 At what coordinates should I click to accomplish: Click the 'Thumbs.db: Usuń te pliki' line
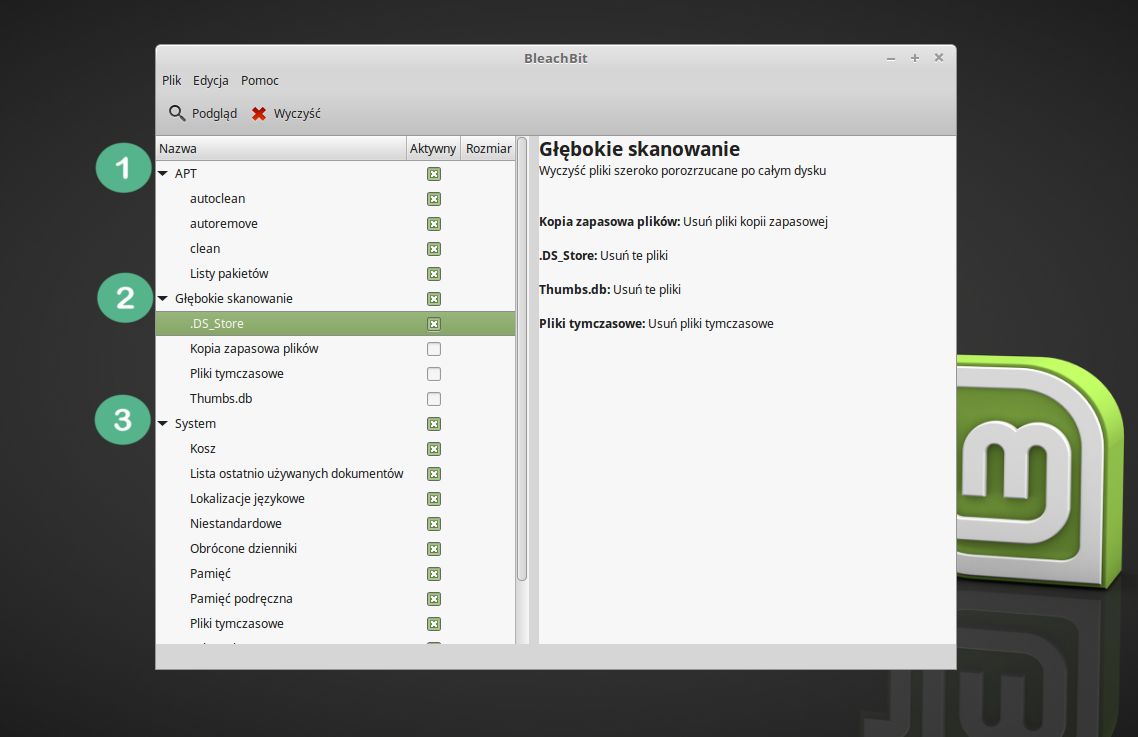(610, 289)
